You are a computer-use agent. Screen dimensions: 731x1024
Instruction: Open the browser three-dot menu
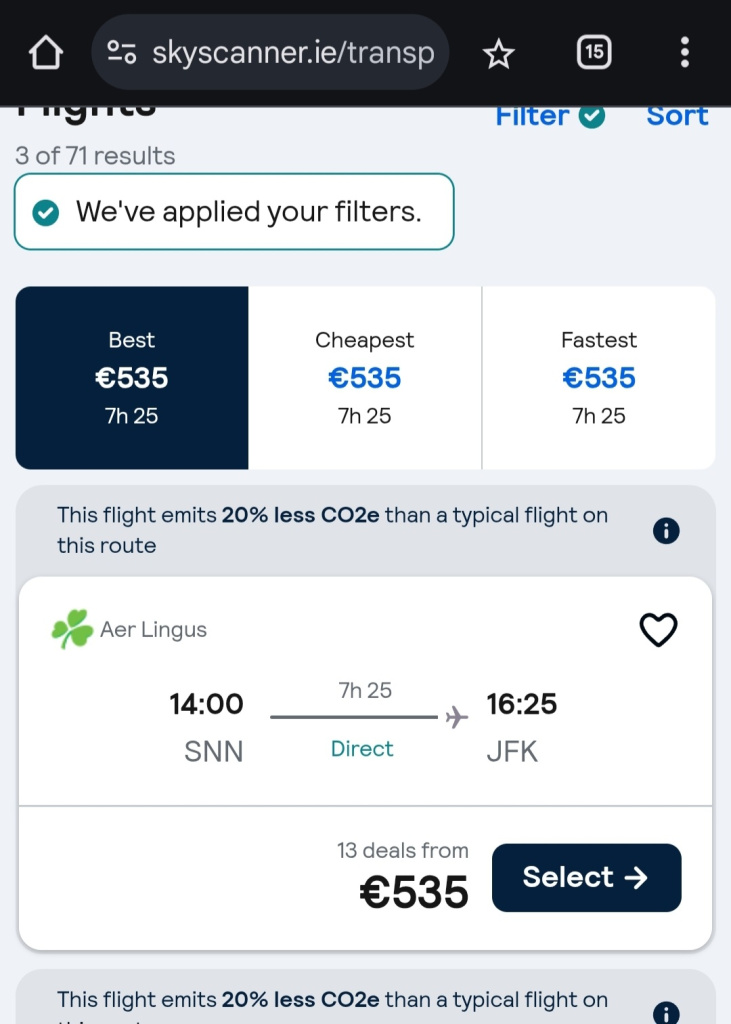click(x=684, y=53)
